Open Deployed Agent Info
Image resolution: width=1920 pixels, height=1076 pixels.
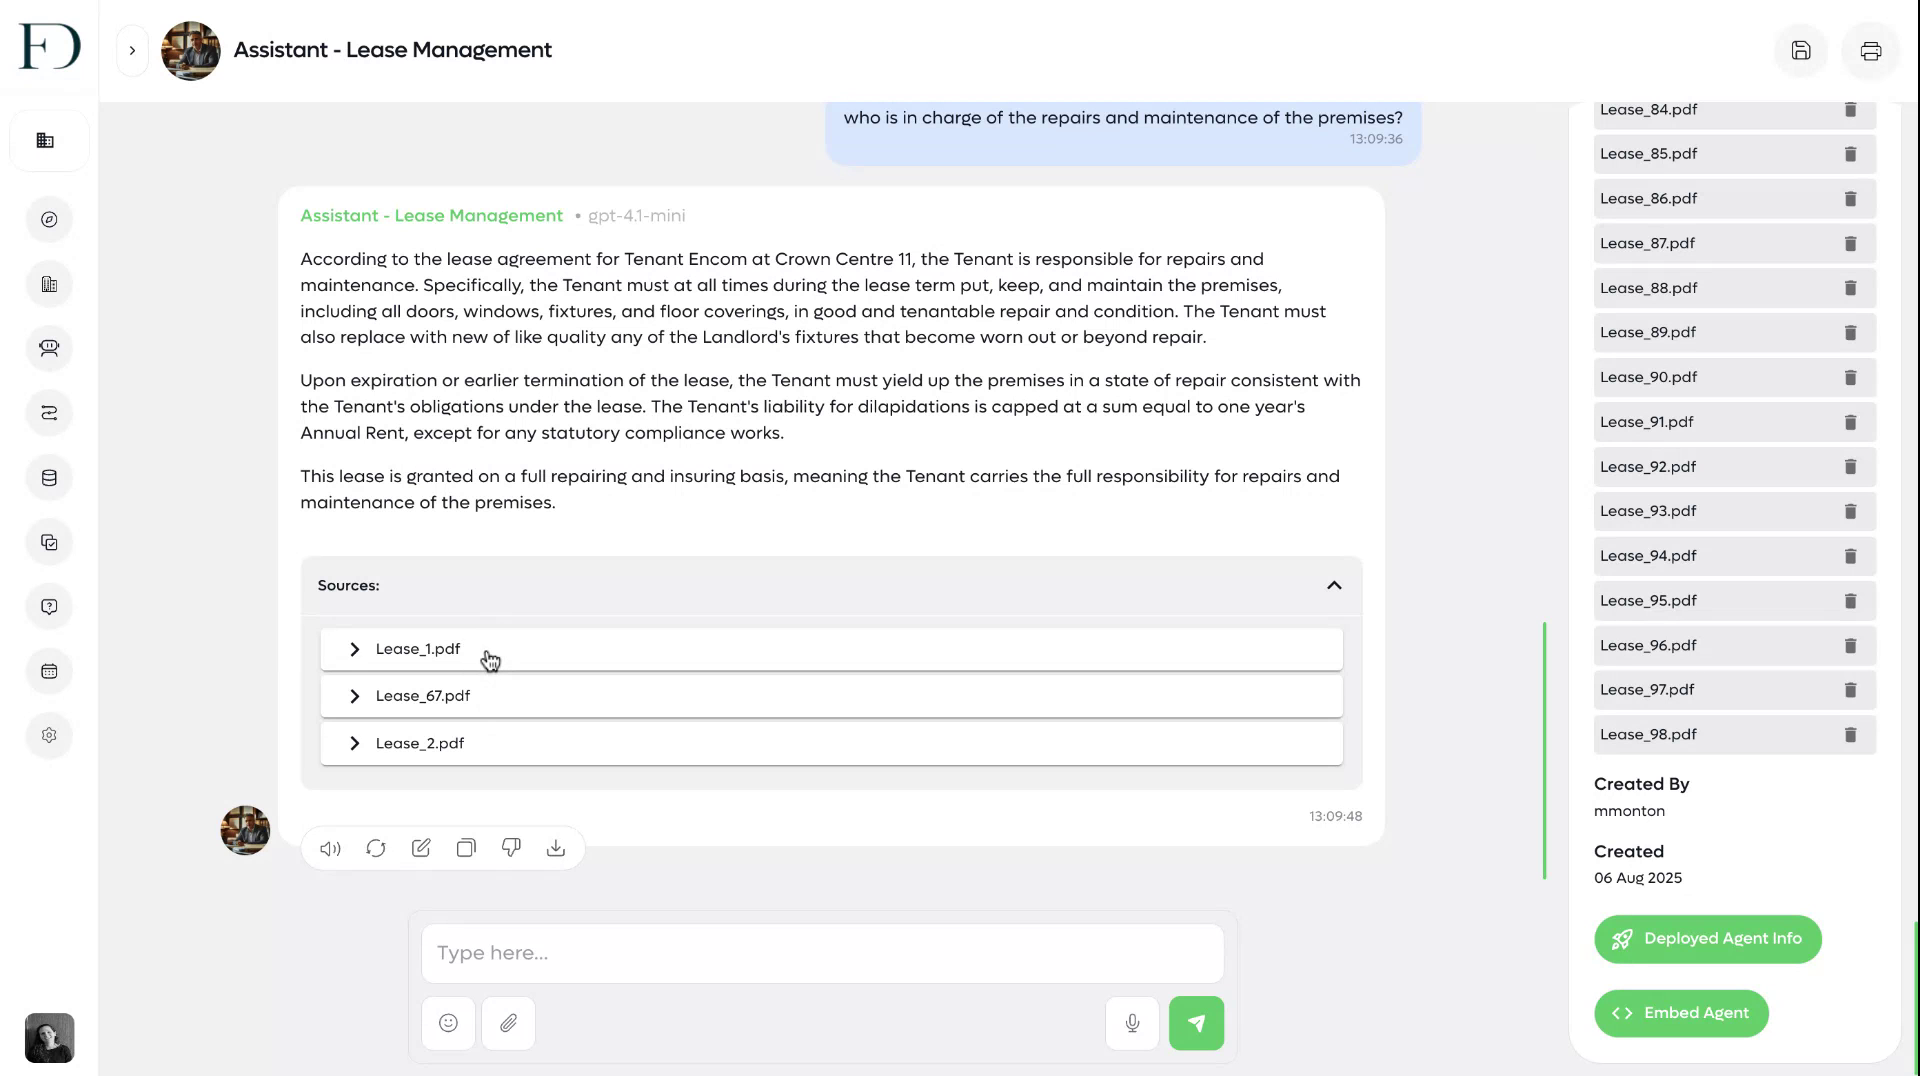click(x=1708, y=940)
